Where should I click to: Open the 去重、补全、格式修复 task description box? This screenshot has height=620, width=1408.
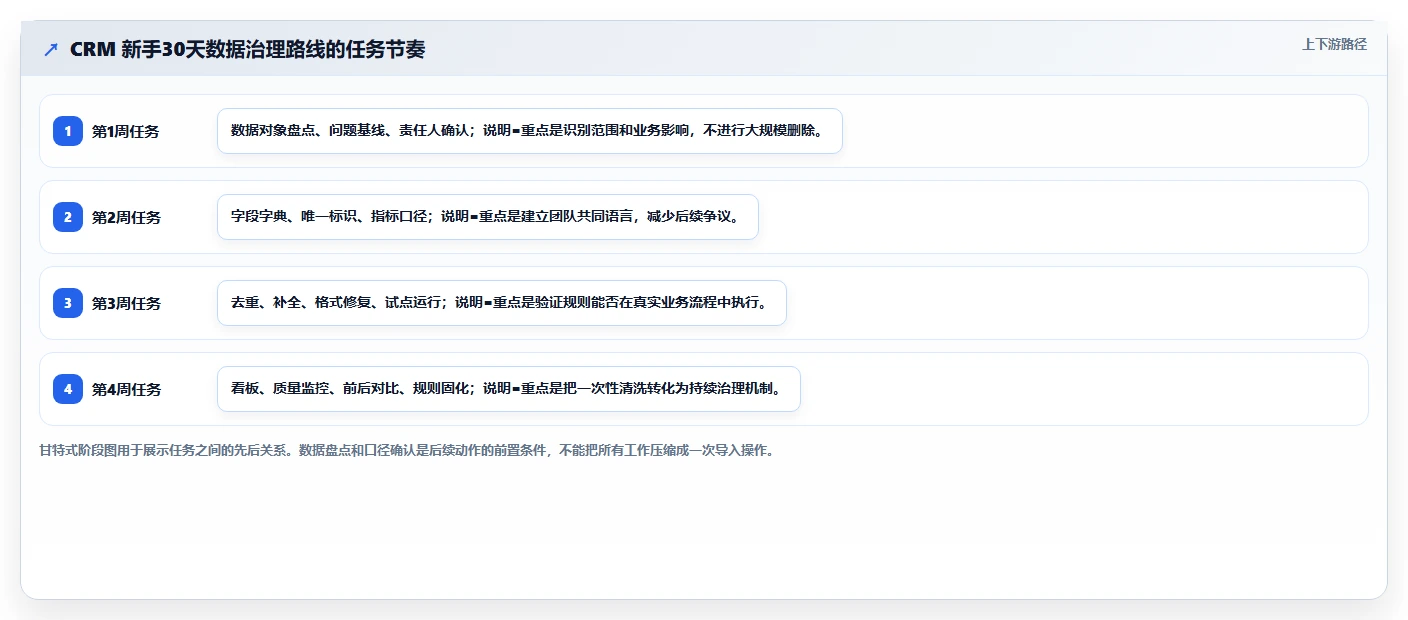(502, 303)
